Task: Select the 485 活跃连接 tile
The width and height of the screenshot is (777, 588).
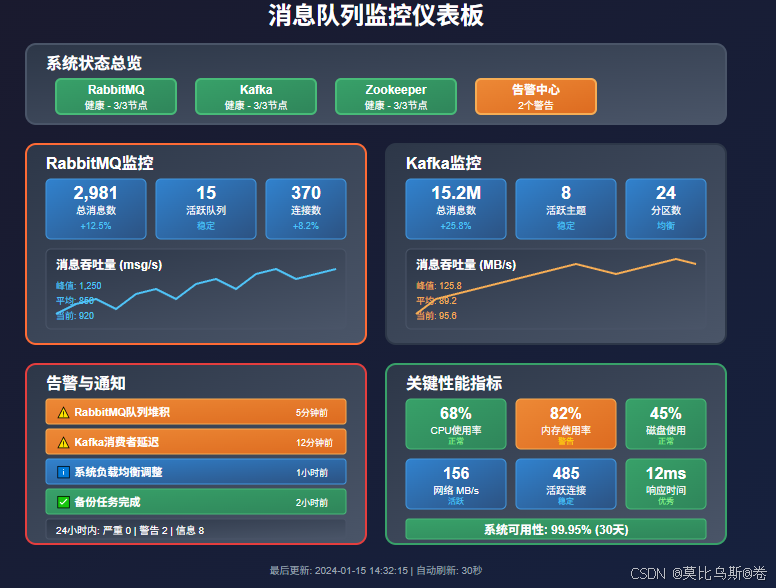Action: 566,484
